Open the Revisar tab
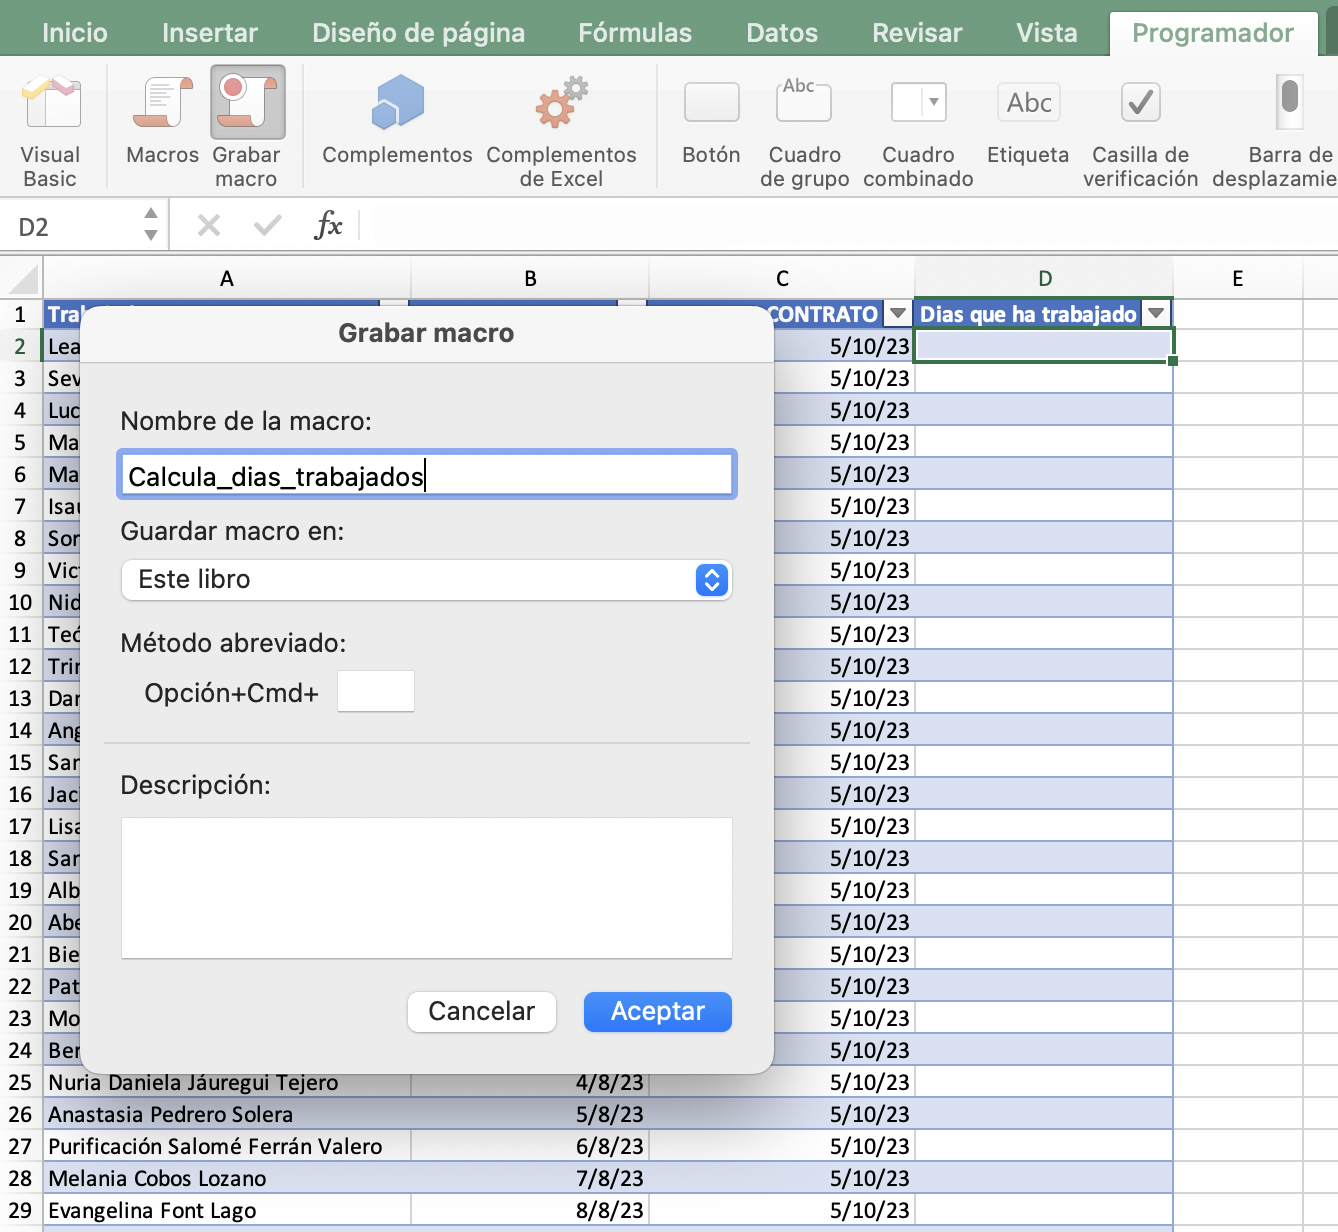1338x1232 pixels. pos(917,33)
